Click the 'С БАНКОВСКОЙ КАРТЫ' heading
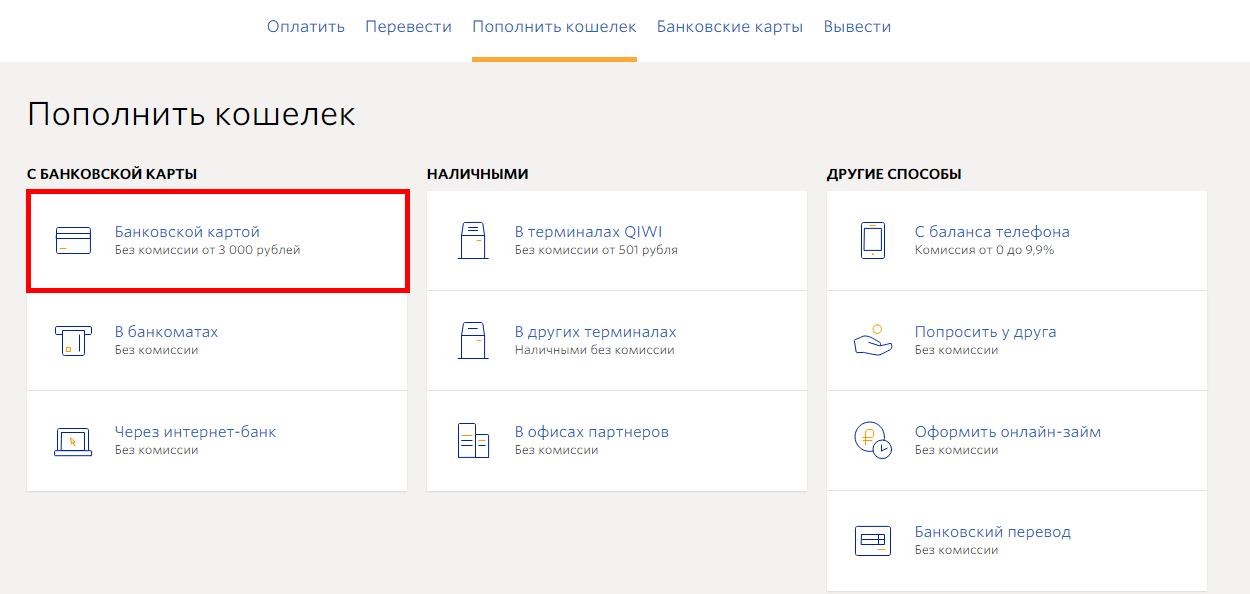This screenshot has height=594, width=1250. tap(112, 174)
